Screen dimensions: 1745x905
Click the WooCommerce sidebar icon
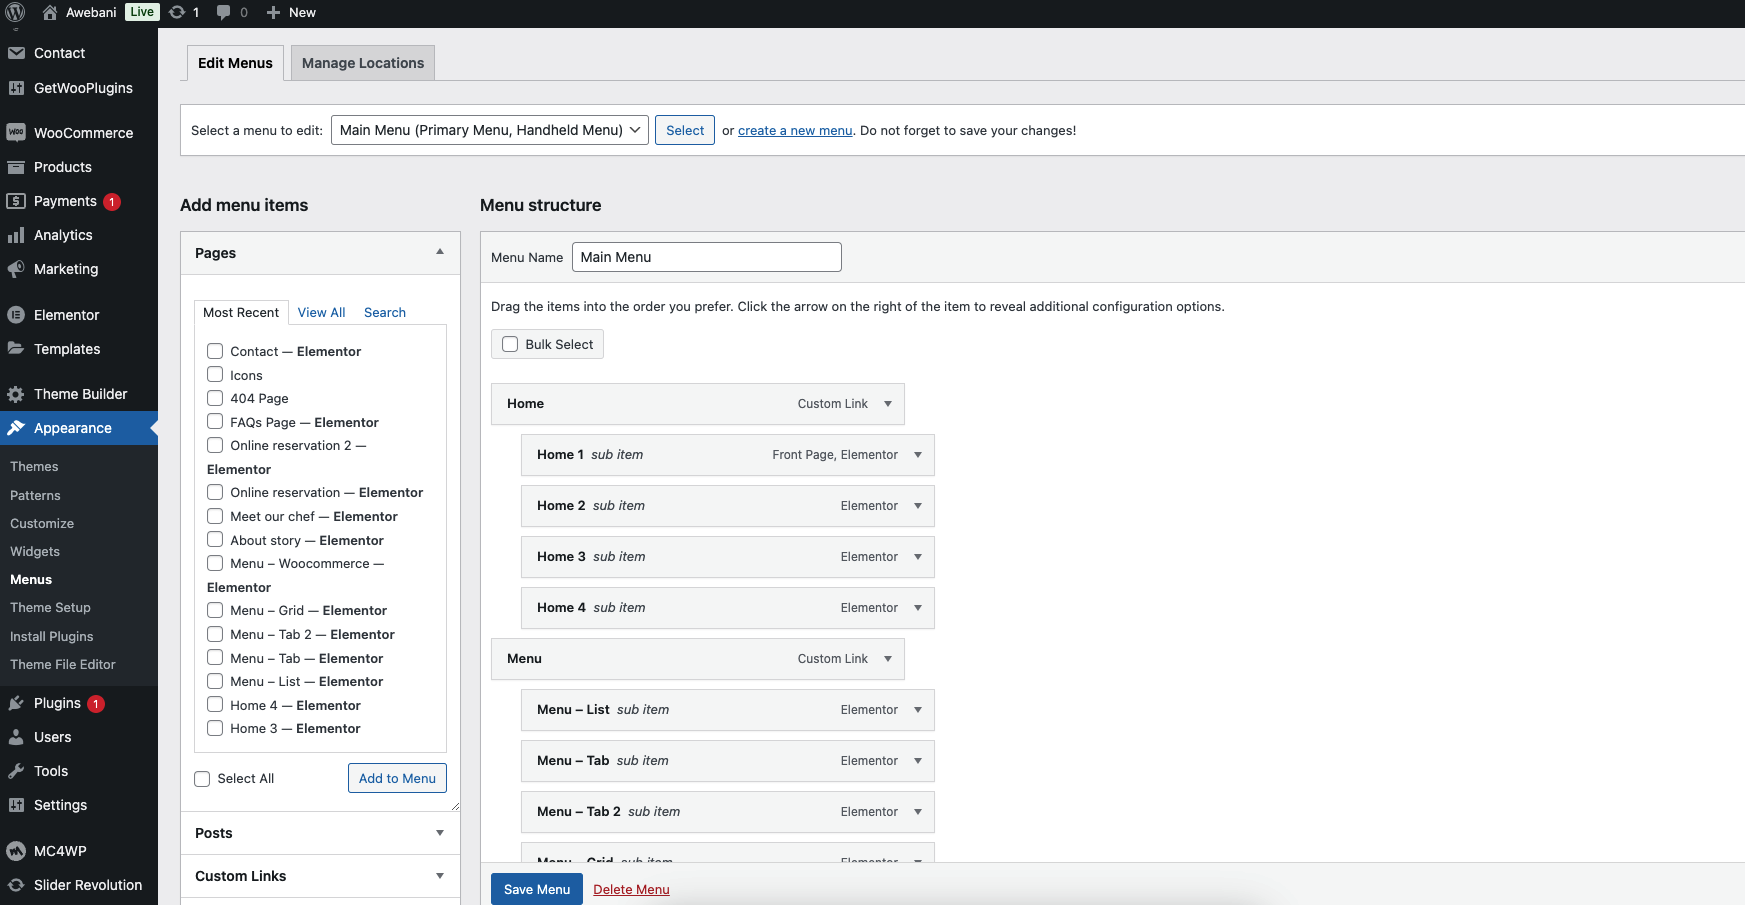(x=16, y=133)
